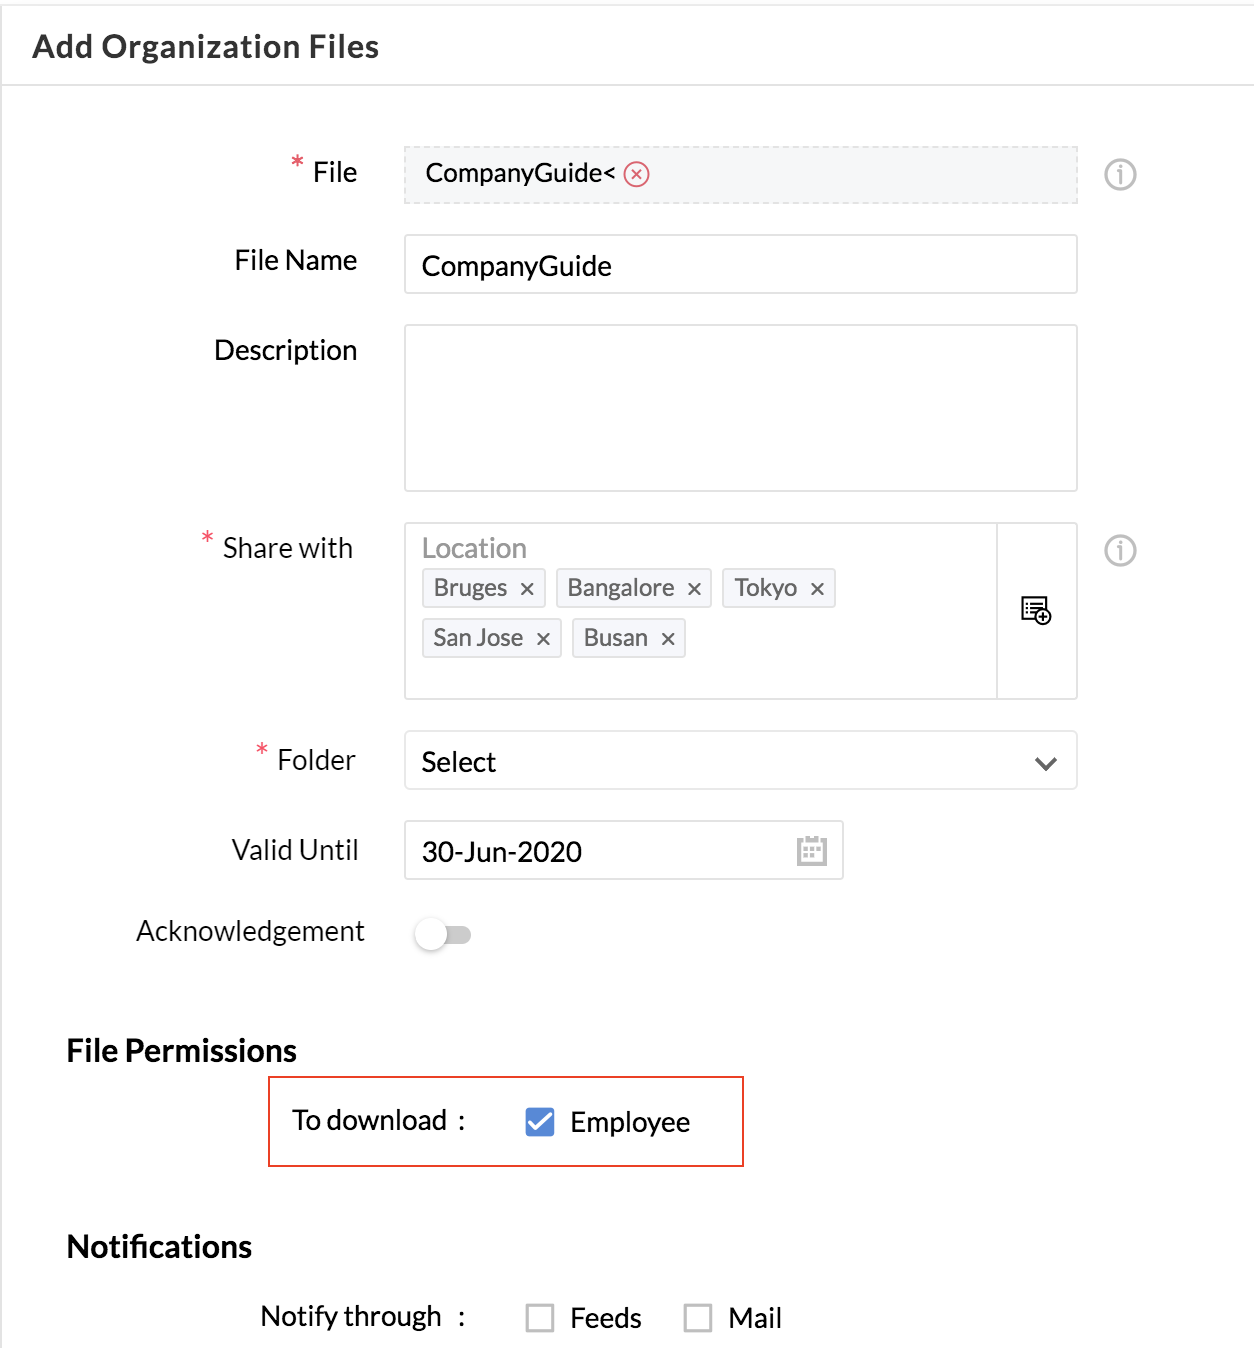Viewport: 1254px width, 1348px height.
Task: Click the info icon beside Share with
Action: (1120, 550)
